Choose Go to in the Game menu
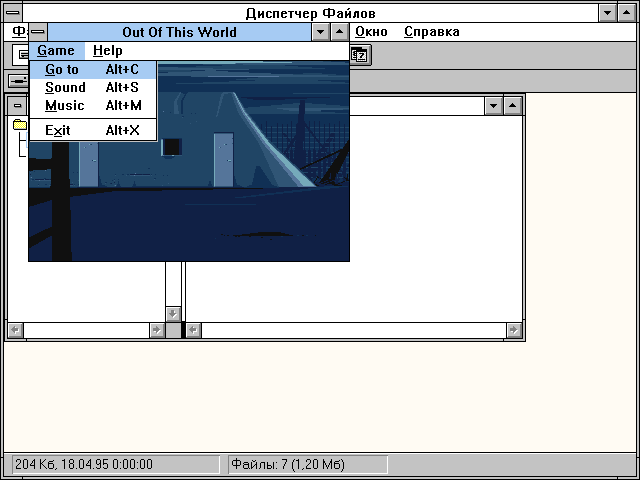Screen dimensions: 640x480 tap(93, 70)
